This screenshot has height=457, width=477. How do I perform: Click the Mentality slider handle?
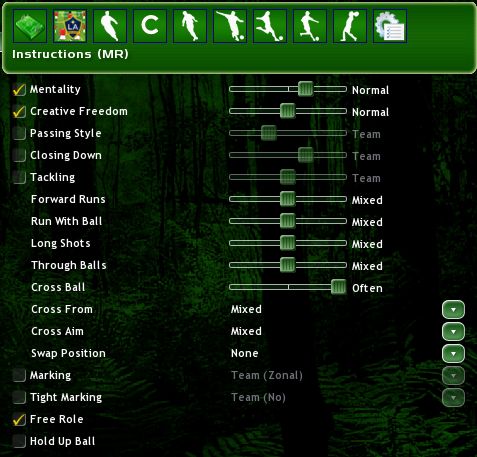305,89
